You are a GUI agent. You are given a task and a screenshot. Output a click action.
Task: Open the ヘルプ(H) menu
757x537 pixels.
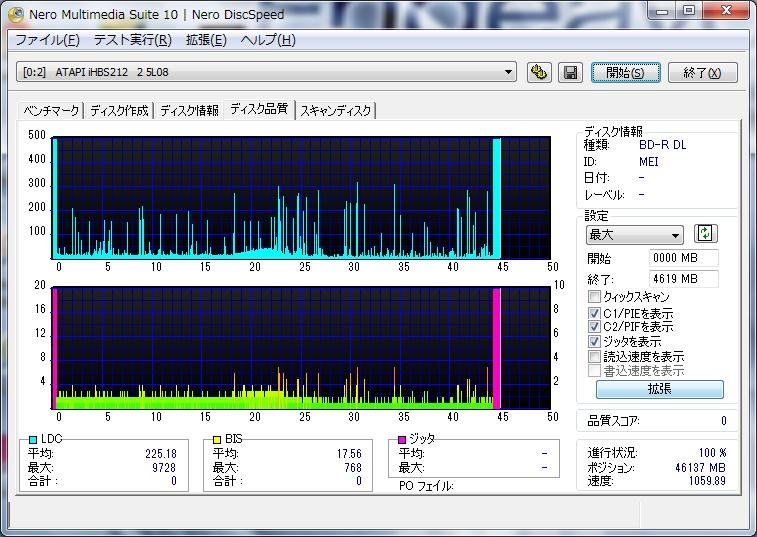[x=268, y=40]
